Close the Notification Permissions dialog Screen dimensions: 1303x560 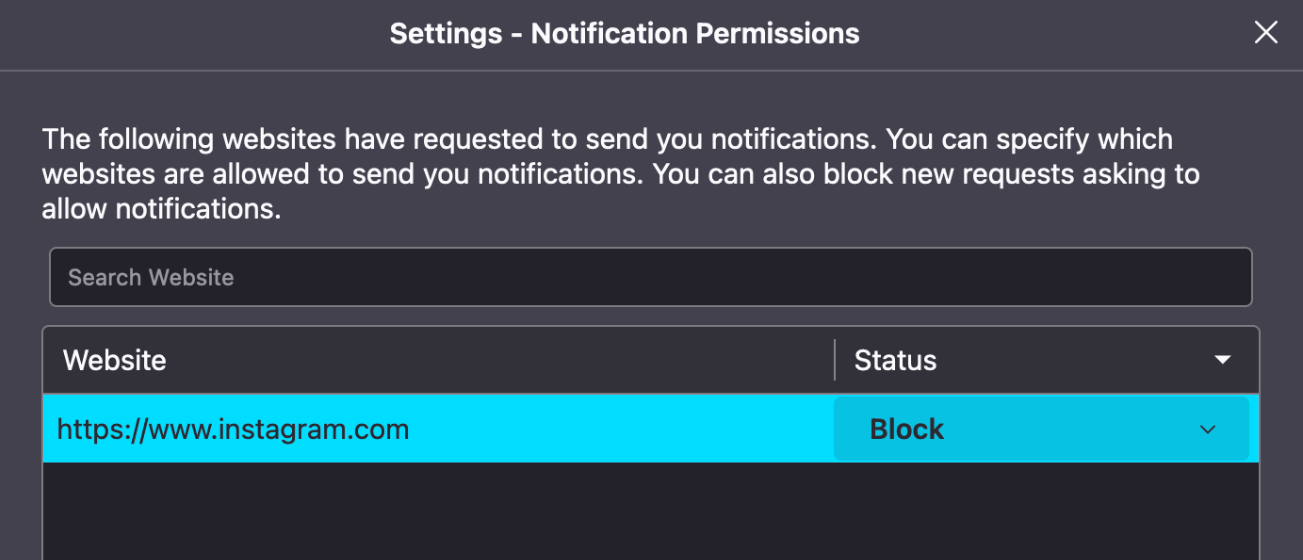[x=1266, y=33]
